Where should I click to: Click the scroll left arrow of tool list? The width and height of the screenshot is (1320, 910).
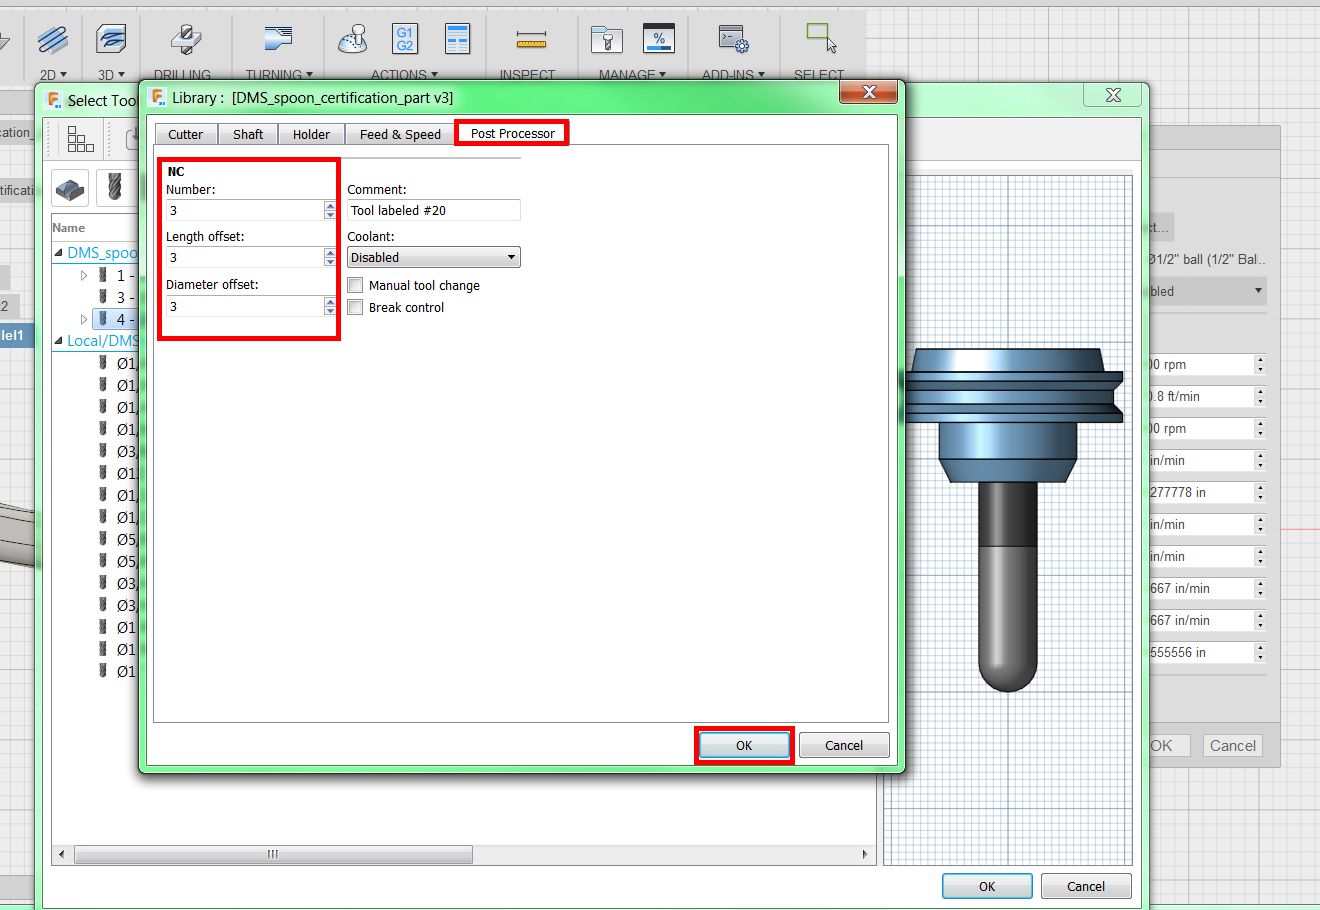tap(62, 854)
